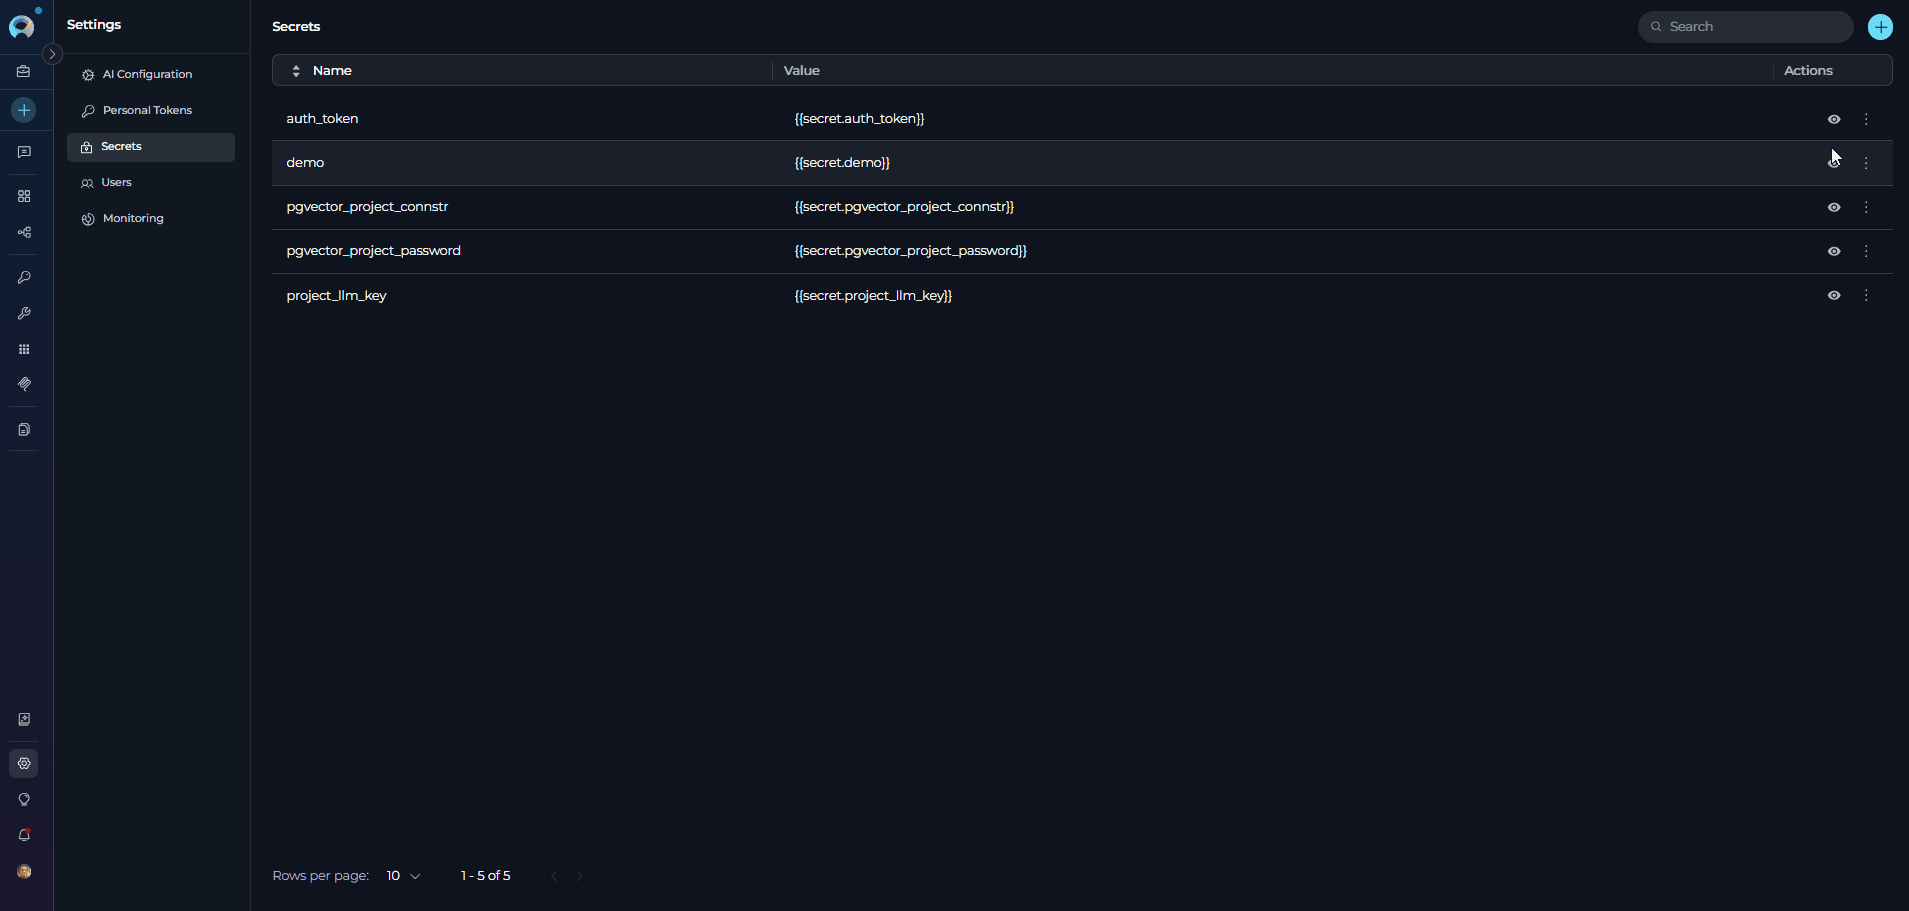Add a new secret with plus button

[x=1880, y=27]
